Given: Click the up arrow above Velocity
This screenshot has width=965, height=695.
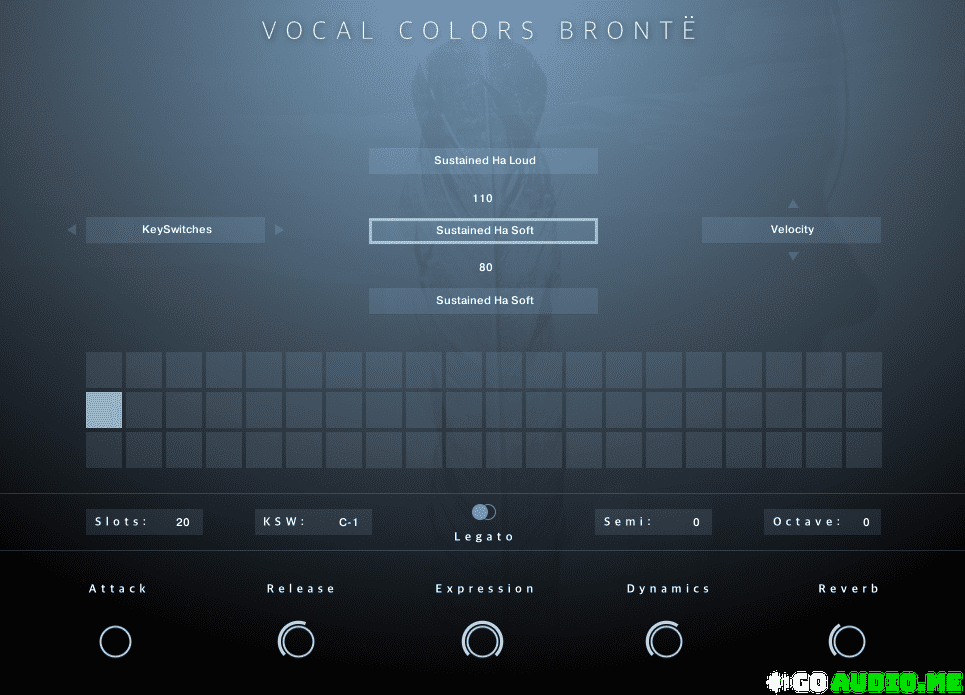Looking at the screenshot, I should [x=793, y=204].
